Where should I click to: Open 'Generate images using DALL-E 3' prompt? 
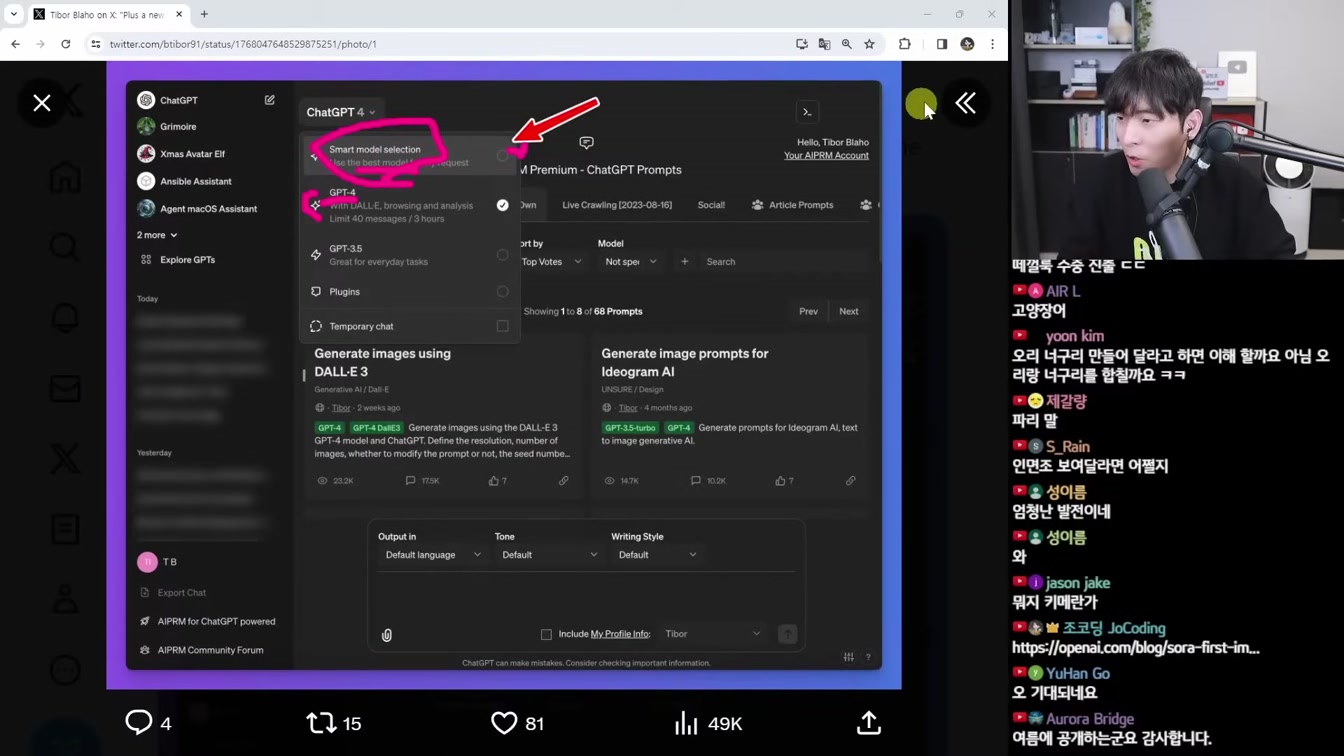(382, 362)
